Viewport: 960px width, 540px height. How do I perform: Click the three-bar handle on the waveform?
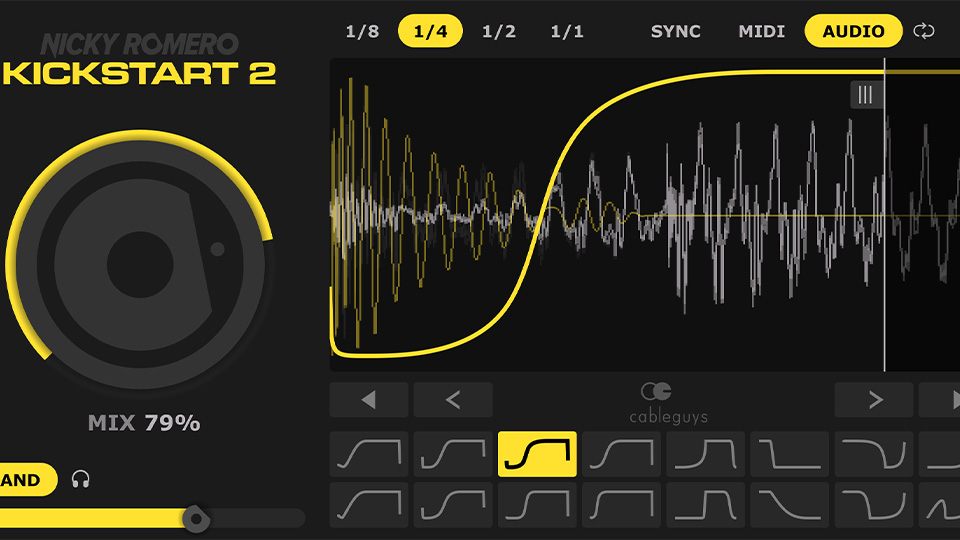click(x=865, y=95)
